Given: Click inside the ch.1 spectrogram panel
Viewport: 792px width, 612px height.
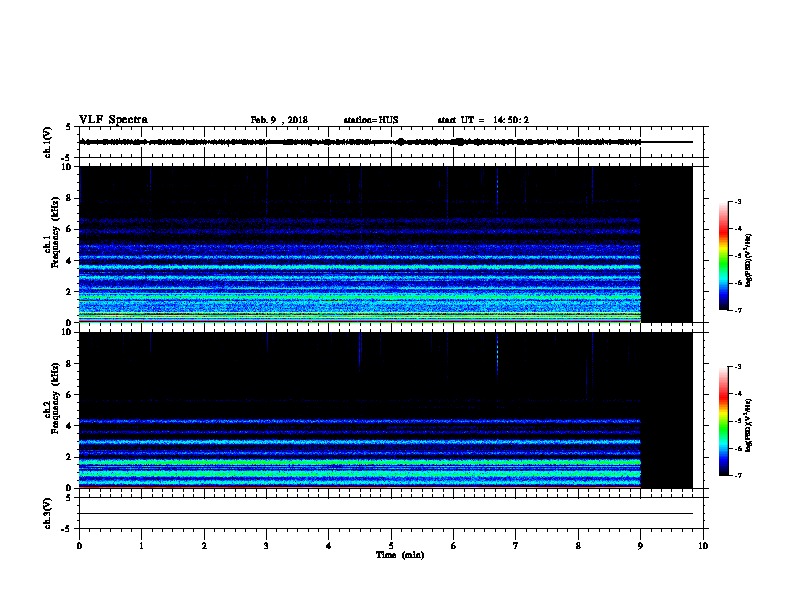Looking at the screenshot, I should pyautogui.click(x=386, y=244).
